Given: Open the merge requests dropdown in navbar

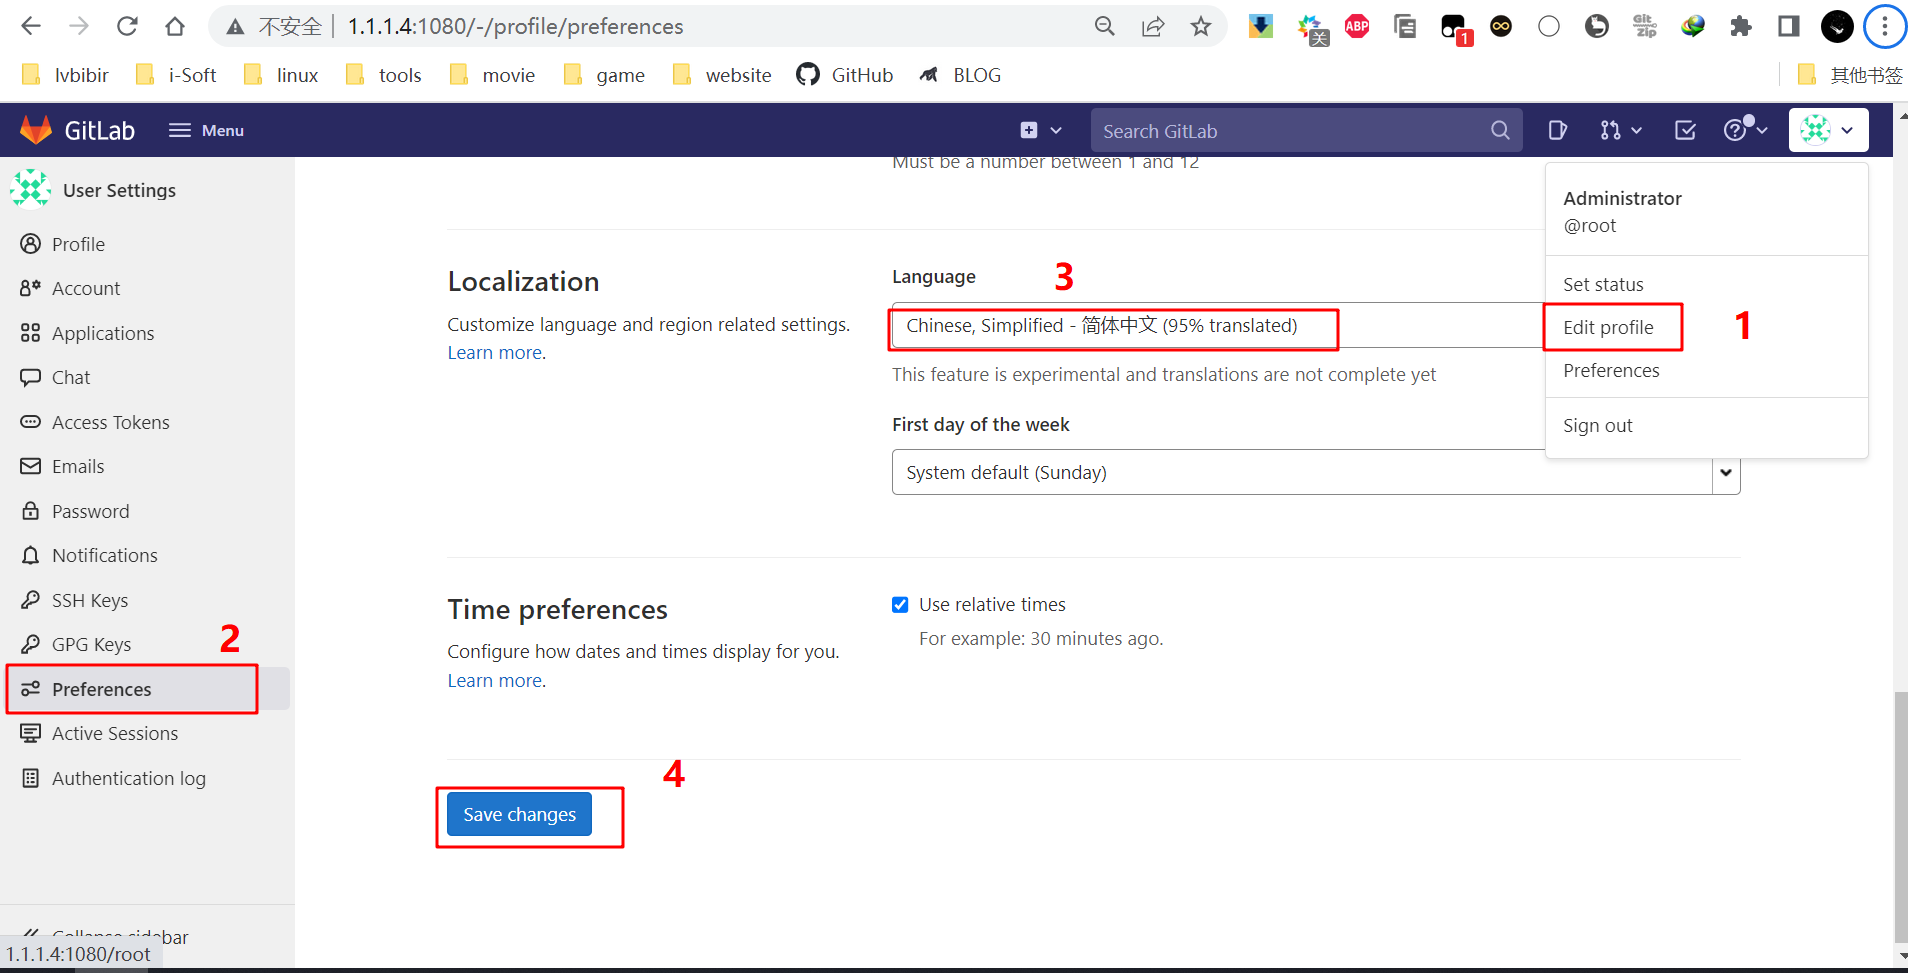Looking at the screenshot, I should 1620,130.
